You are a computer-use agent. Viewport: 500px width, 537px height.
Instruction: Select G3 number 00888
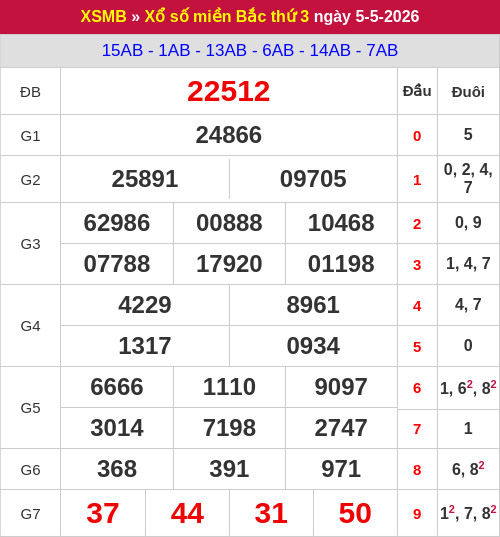(229, 223)
